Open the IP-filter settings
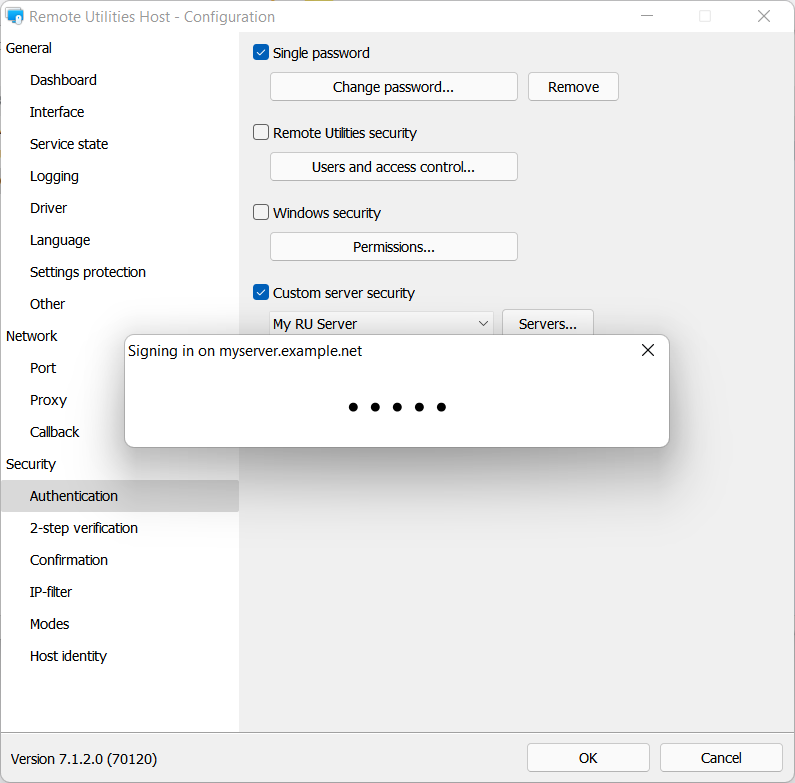This screenshot has width=795, height=783. [x=51, y=592]
